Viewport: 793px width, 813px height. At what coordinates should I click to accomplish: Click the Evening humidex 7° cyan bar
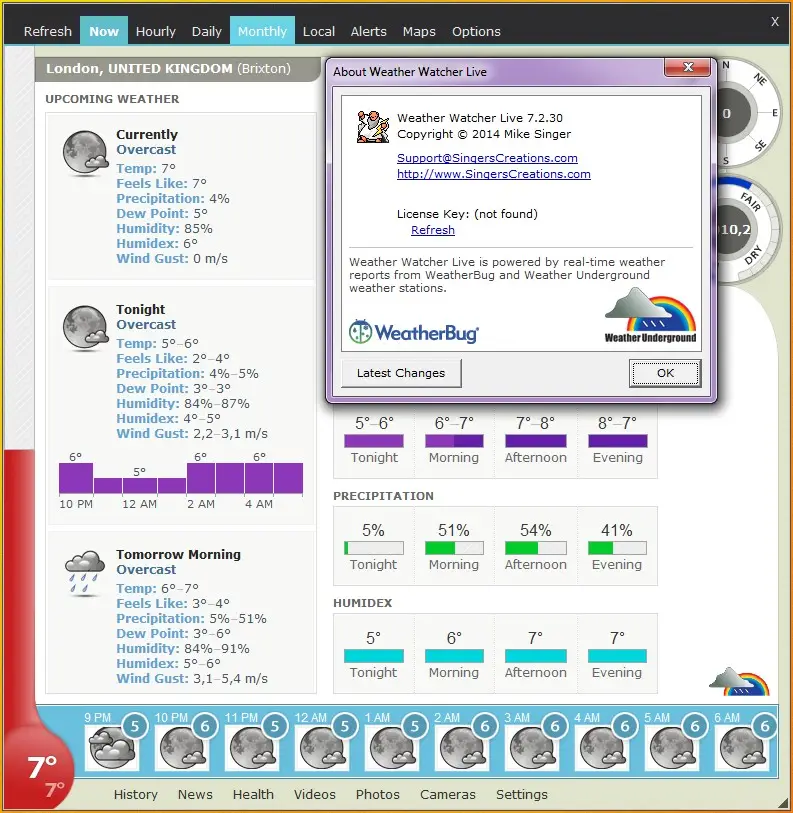[617, 656]
